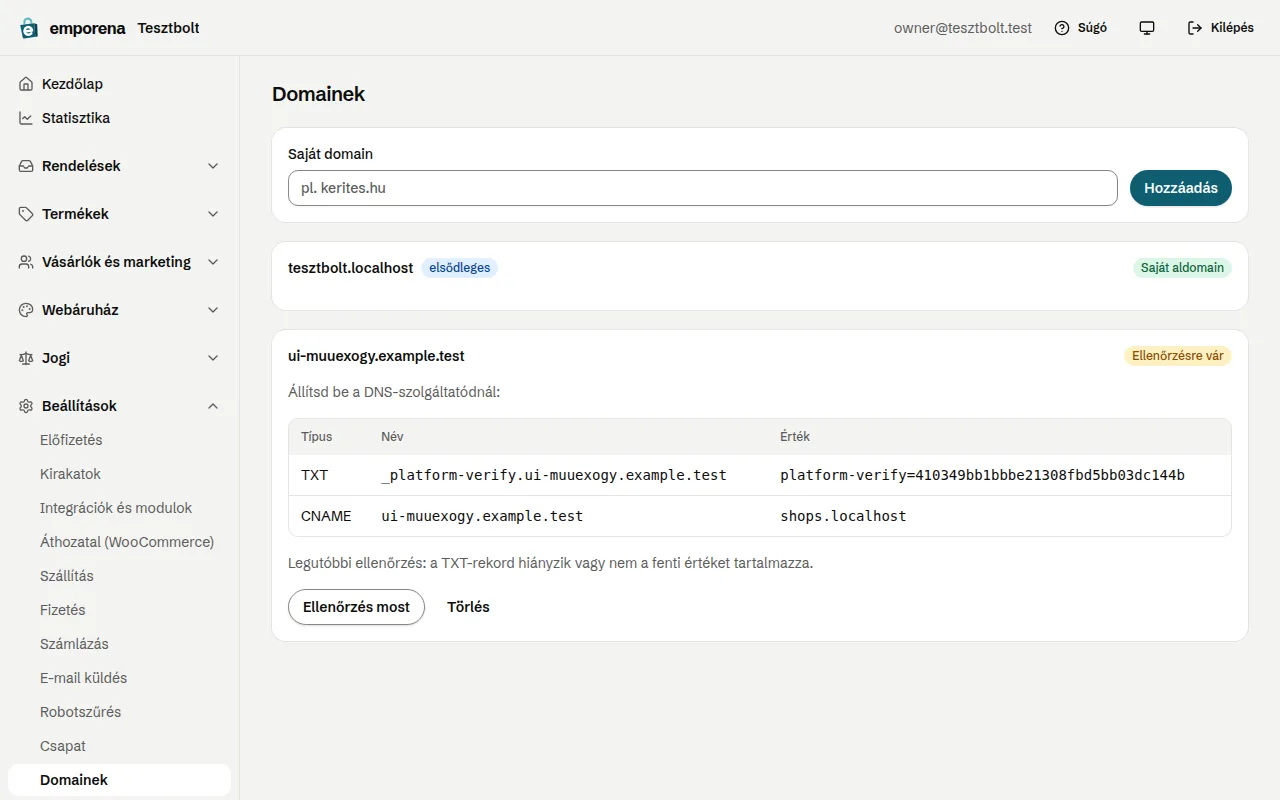Click the Termékek tag icon

(26, 214)
